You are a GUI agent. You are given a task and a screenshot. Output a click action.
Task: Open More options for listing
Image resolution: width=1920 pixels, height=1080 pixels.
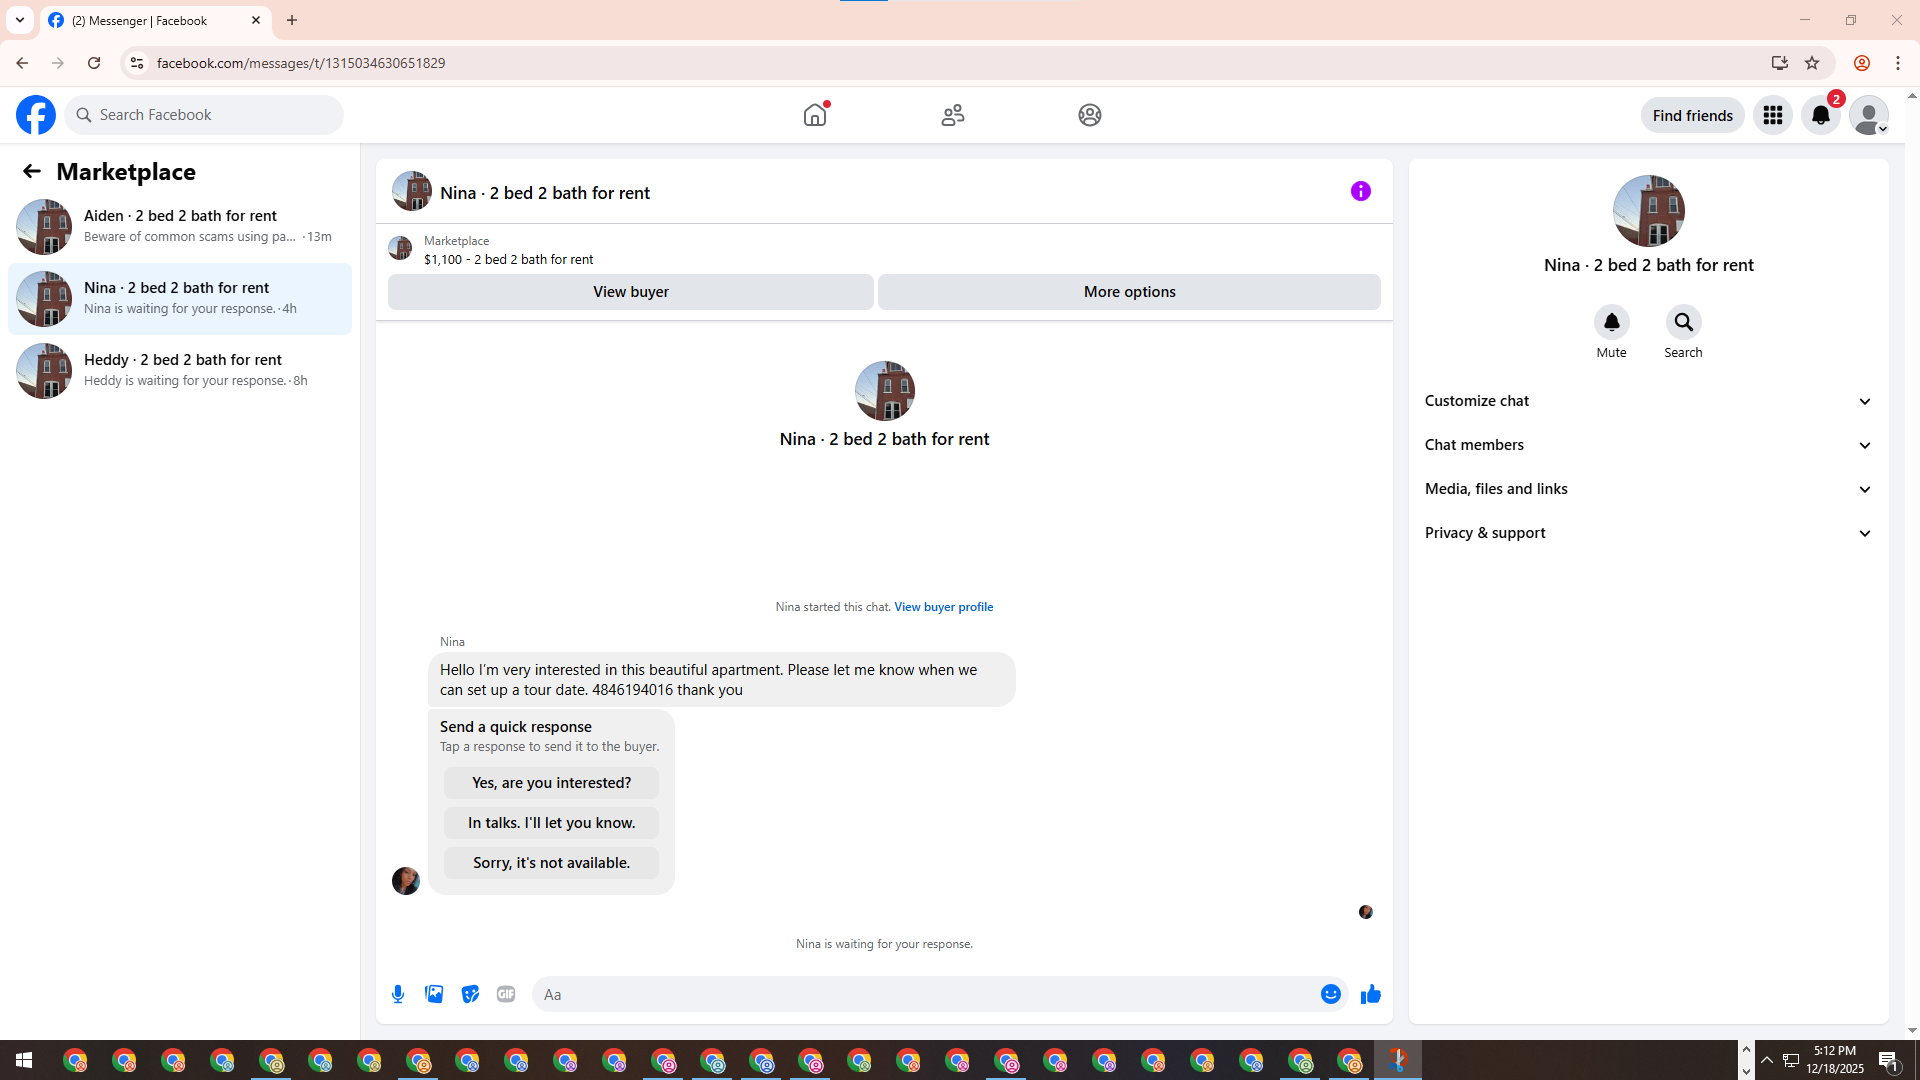coord(1129,292)
